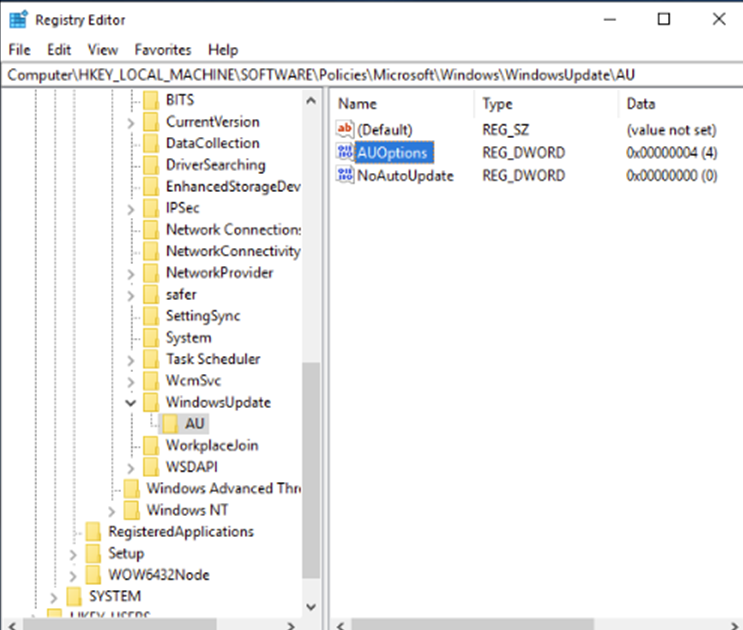Click the WOW6432Node folder icon
Image resolution: width=743 pixels, height=630 pixels.
[93, 575]
